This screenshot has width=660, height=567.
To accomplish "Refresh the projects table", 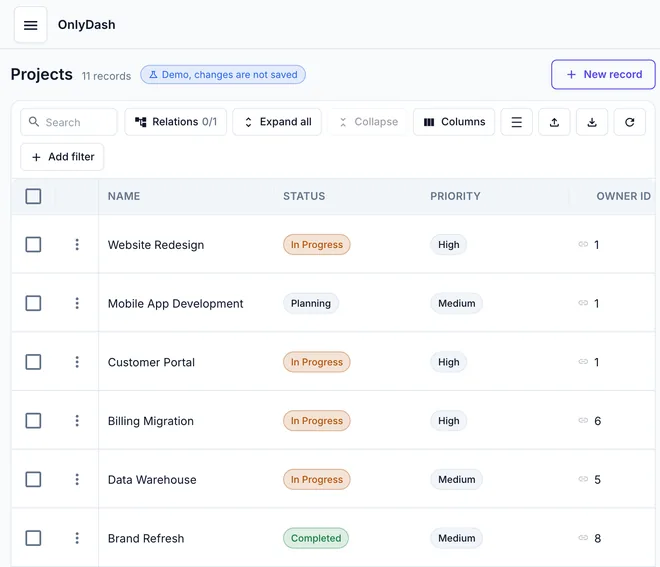I will (630, 122).
